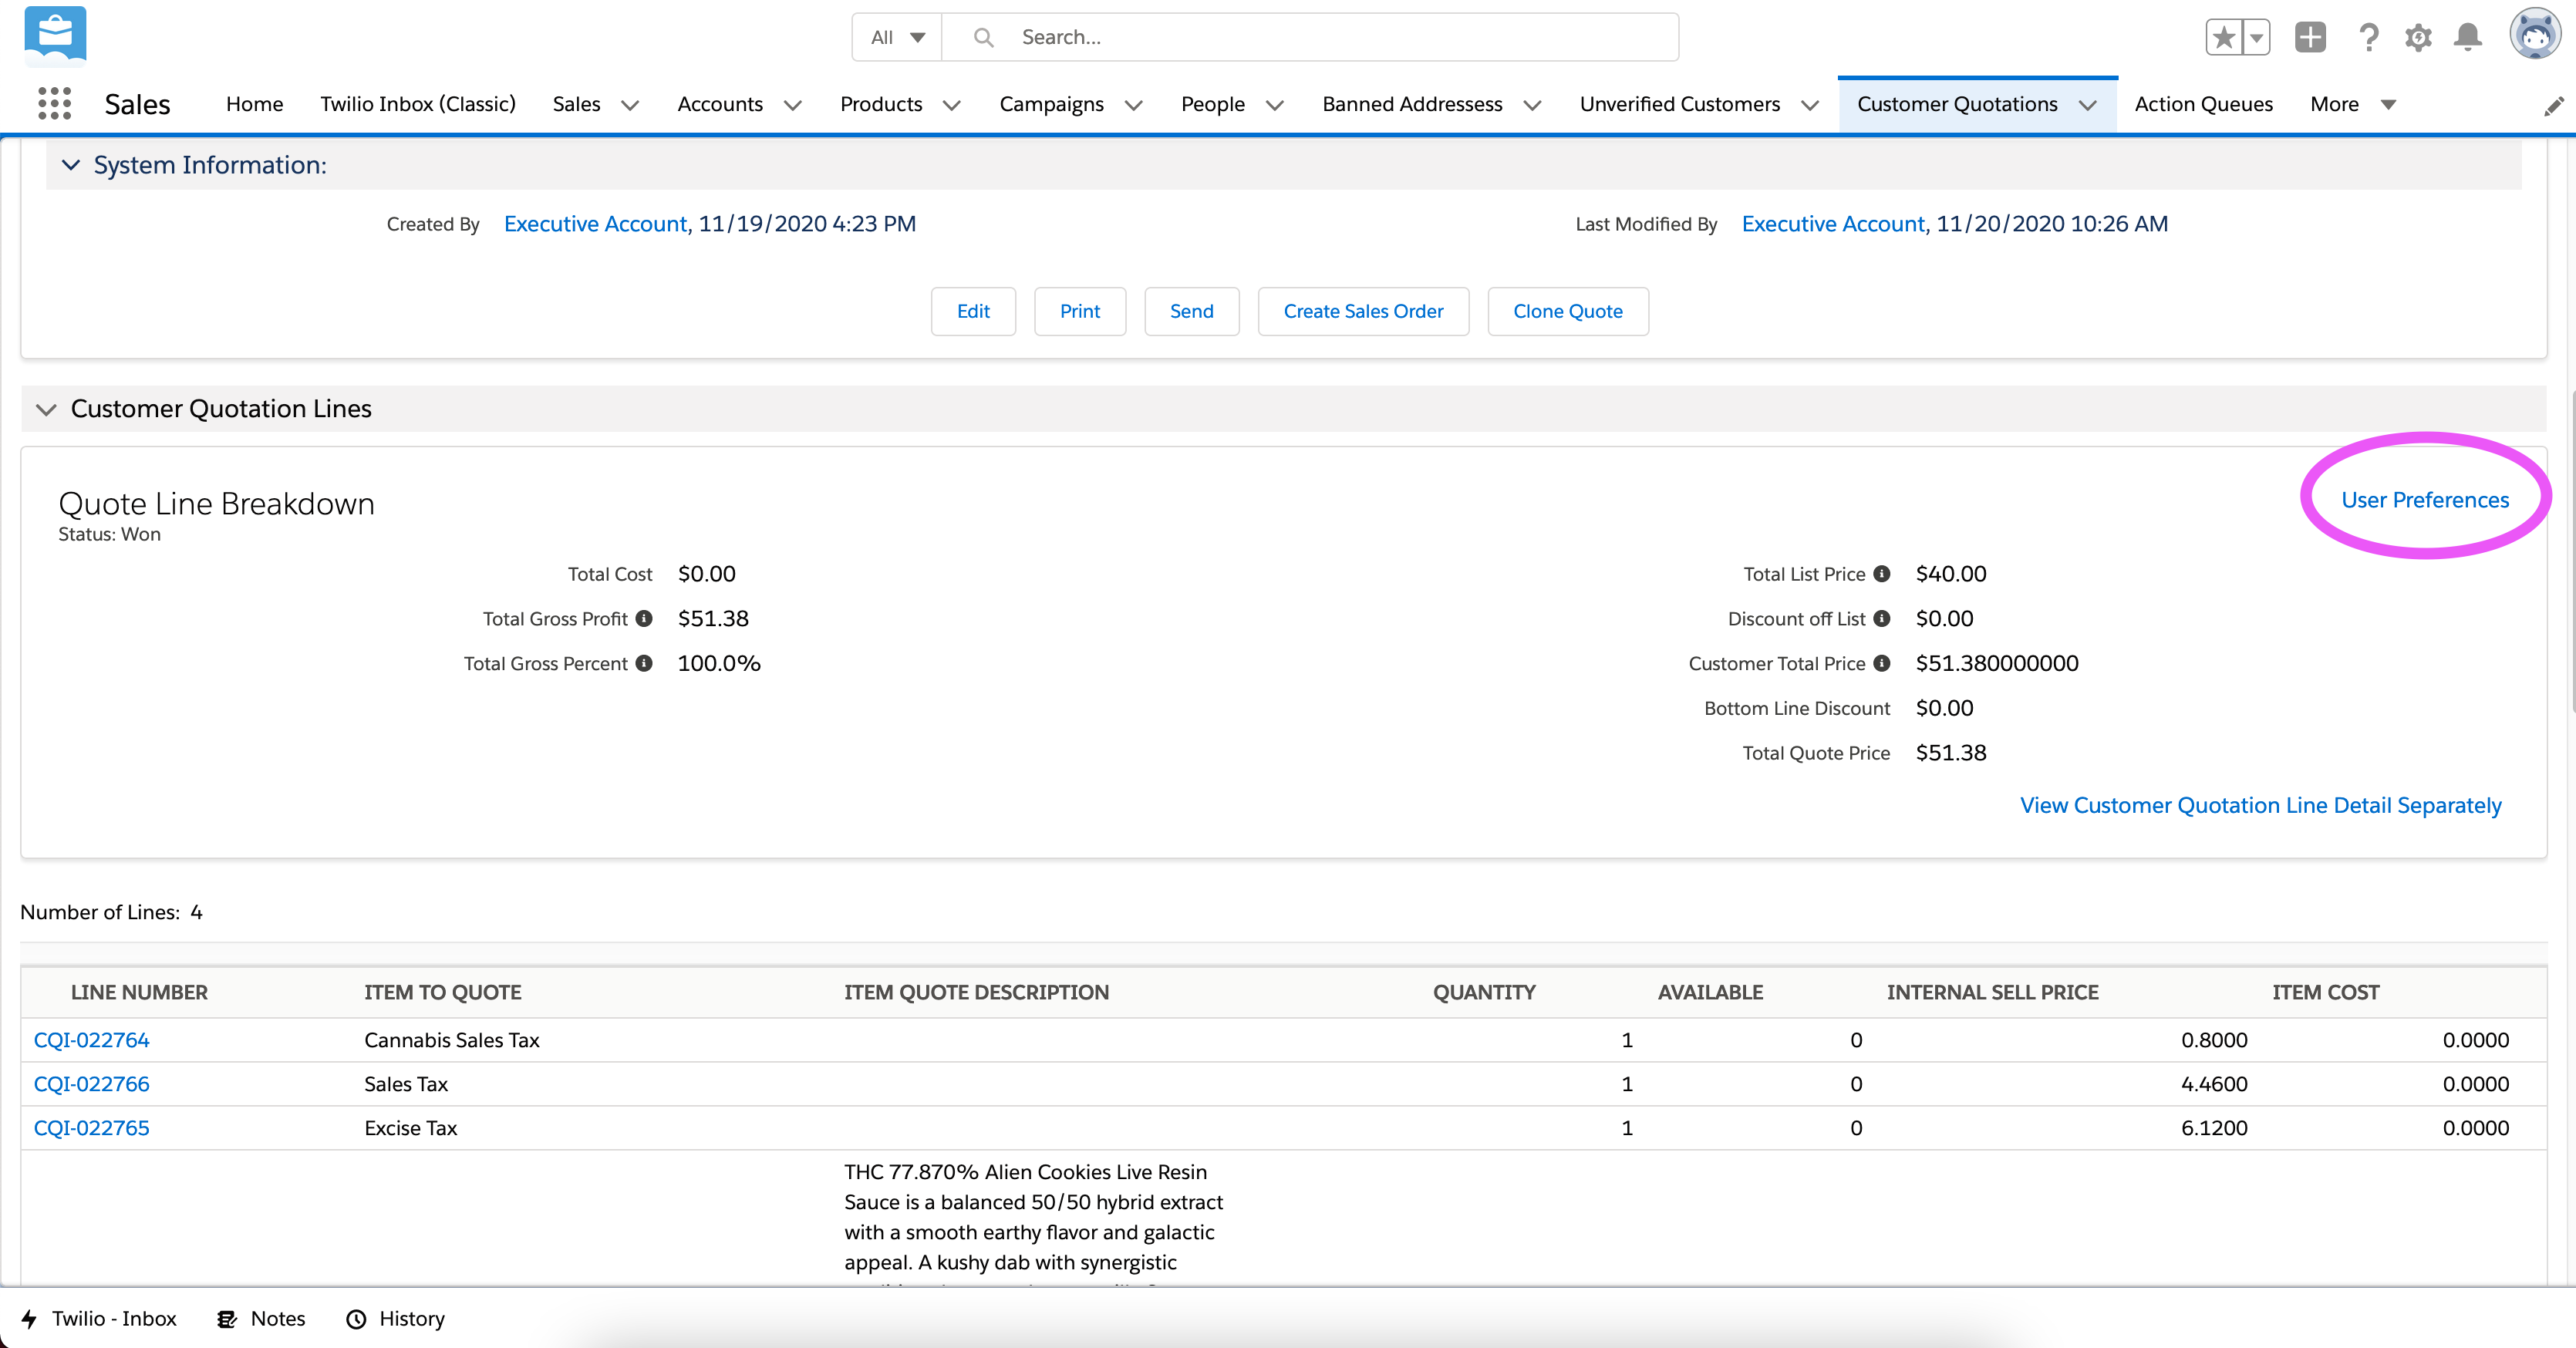
Task: Open Total List Price info icon
Action: click(x=1882, y=574)
